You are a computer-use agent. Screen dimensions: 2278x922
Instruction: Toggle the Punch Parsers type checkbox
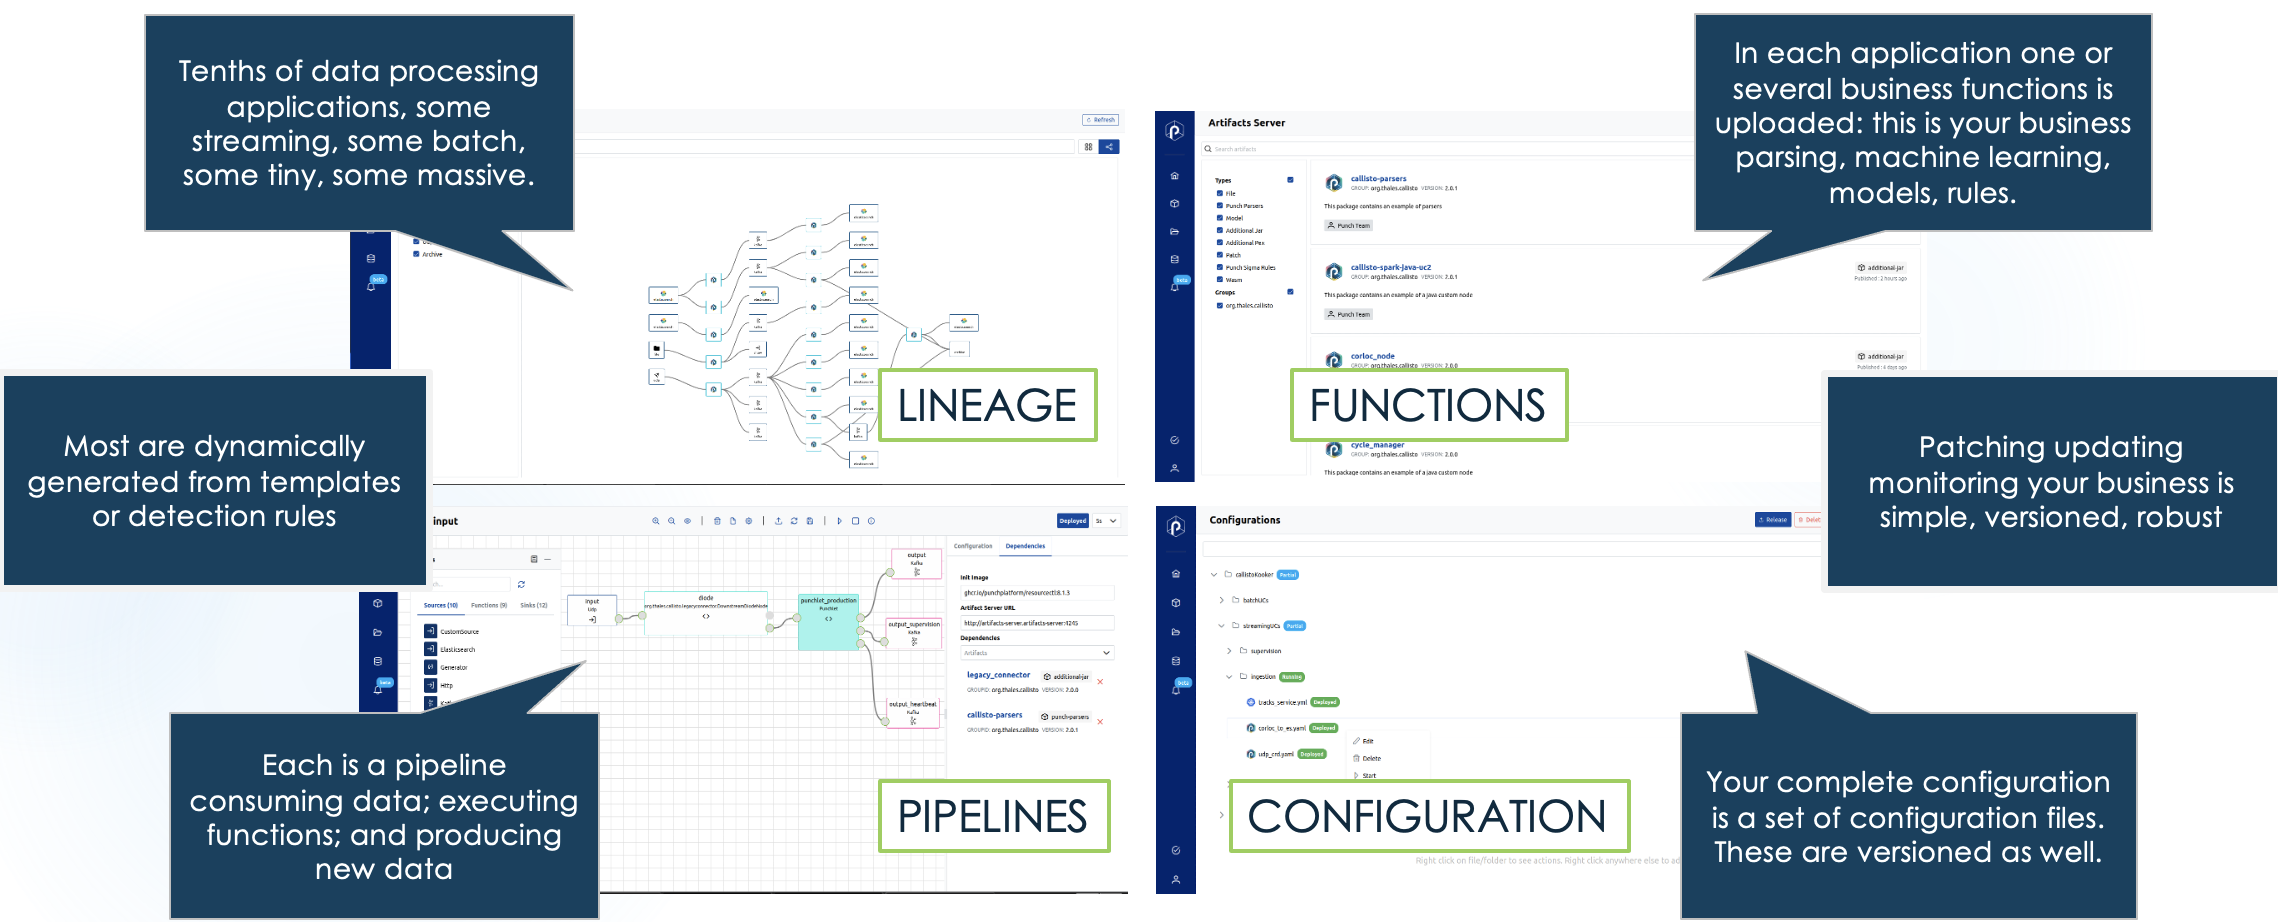coord(1220,206)
